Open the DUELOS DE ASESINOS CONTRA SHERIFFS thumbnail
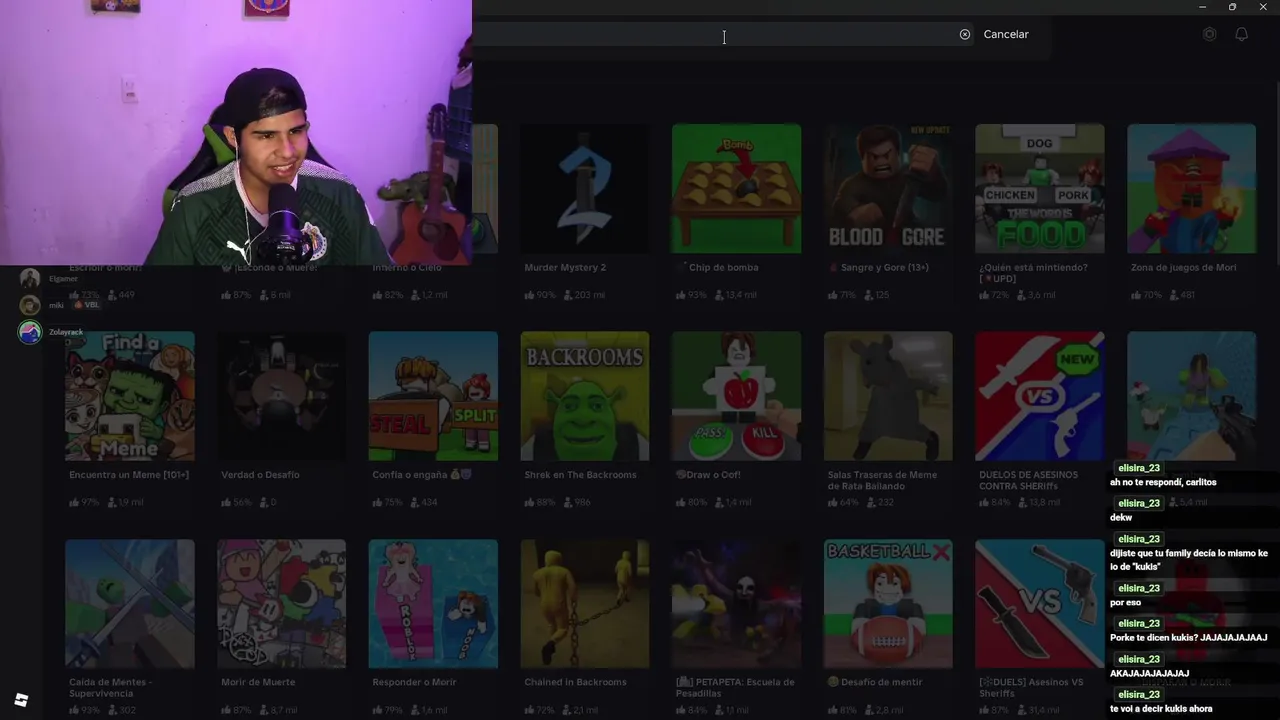The height and width of the screenshot is (720, 1280). (1040, 396)
